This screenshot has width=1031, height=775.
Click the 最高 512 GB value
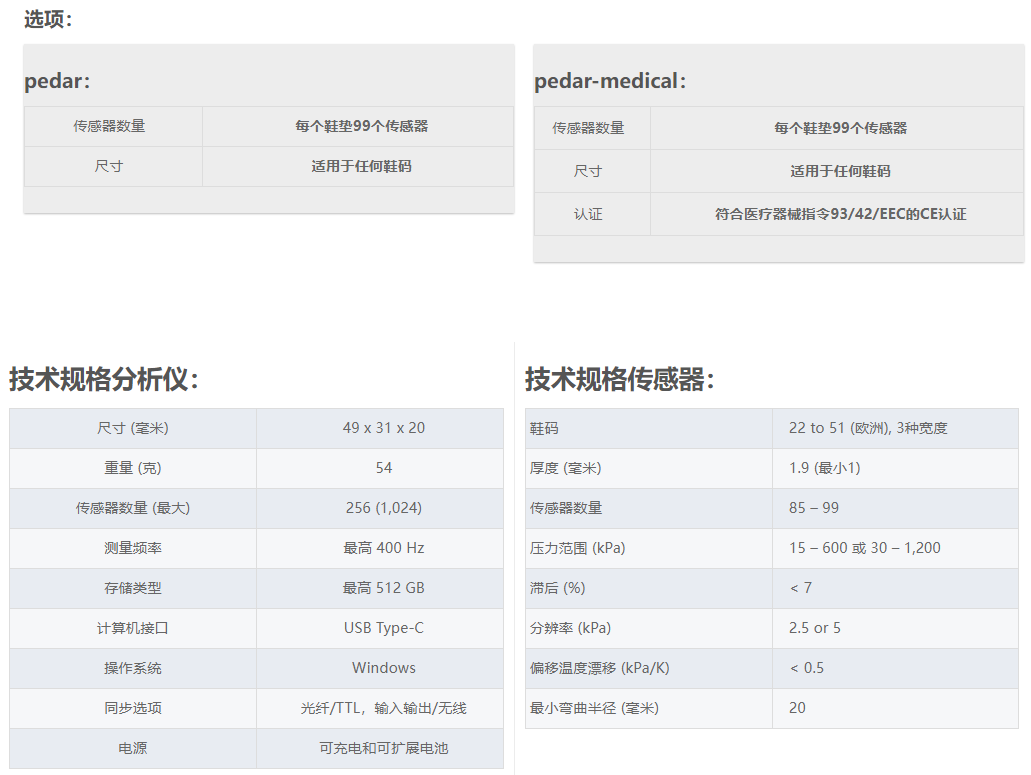point(384,588)
